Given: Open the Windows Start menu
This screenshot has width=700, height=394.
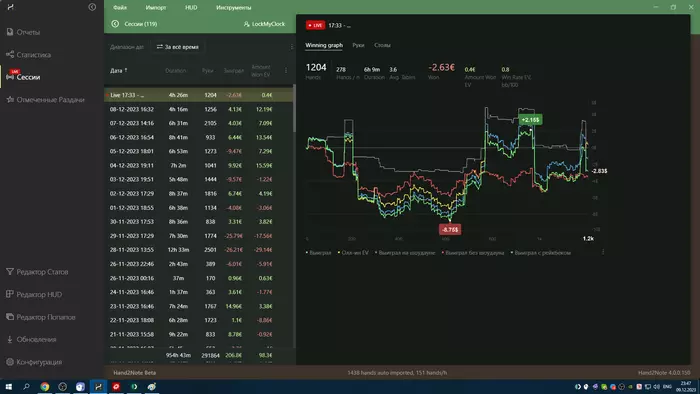Looking at the screenshot, I should point(8,386).
